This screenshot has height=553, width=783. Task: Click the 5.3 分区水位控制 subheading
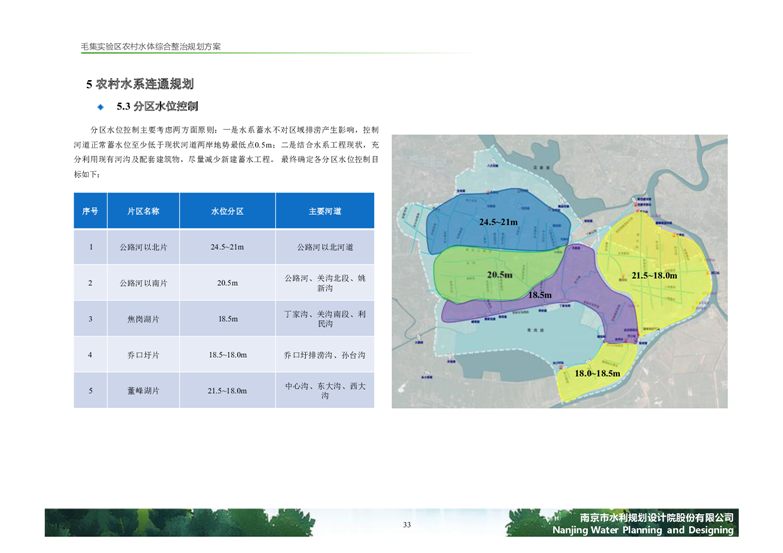pyautogui.click(x=158, y=106)
